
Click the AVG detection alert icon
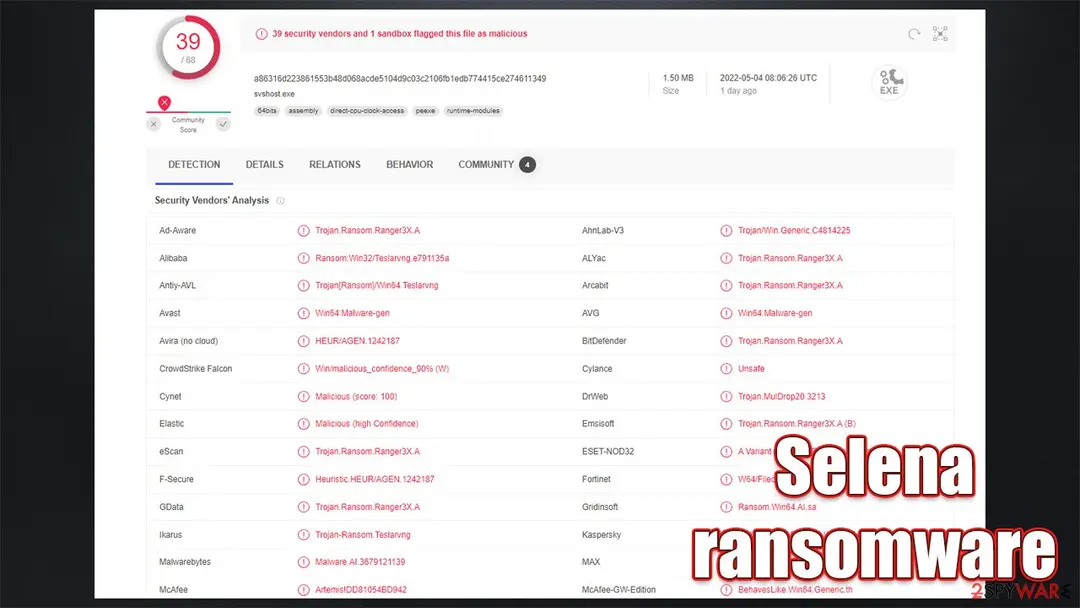(x=726, y=313)
